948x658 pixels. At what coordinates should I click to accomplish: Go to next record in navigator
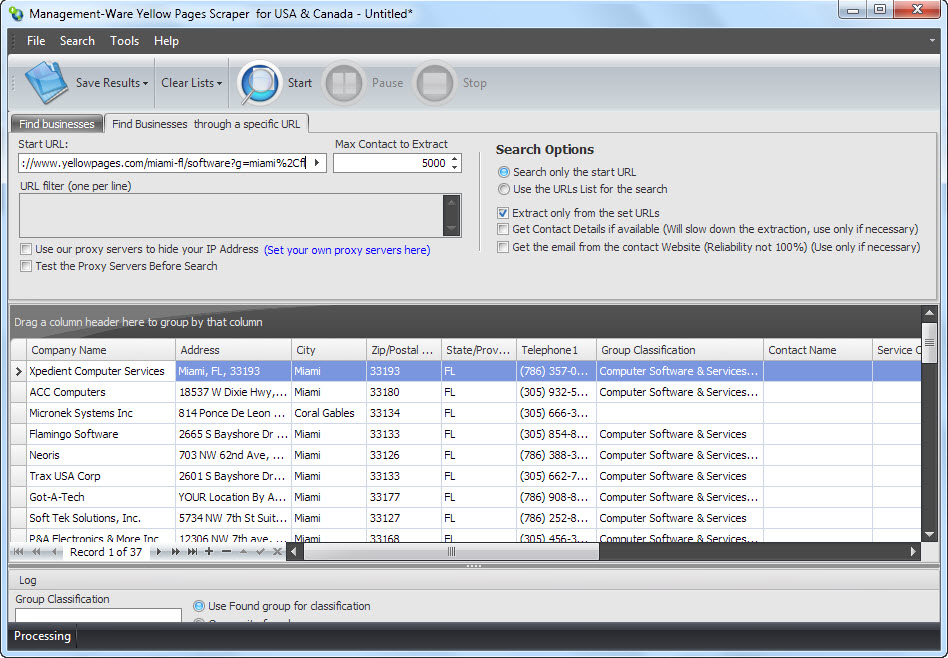point(158,552)
